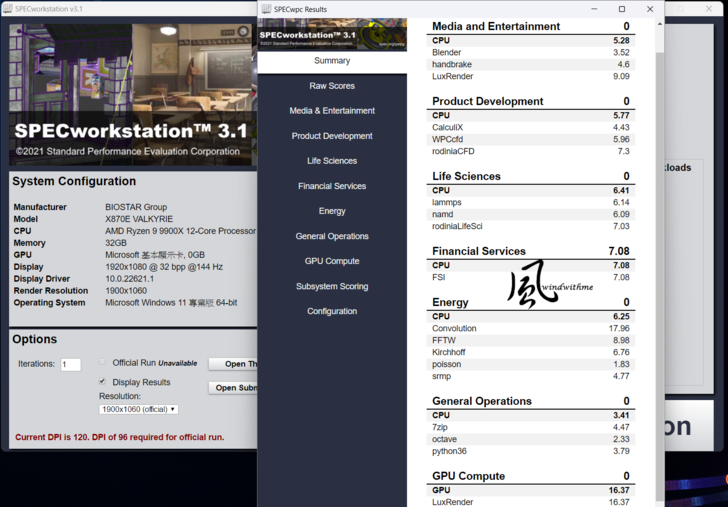Maximize the SPECwpc Results window
This screenshot has height=507, width=728.
[x=622, y=9]
